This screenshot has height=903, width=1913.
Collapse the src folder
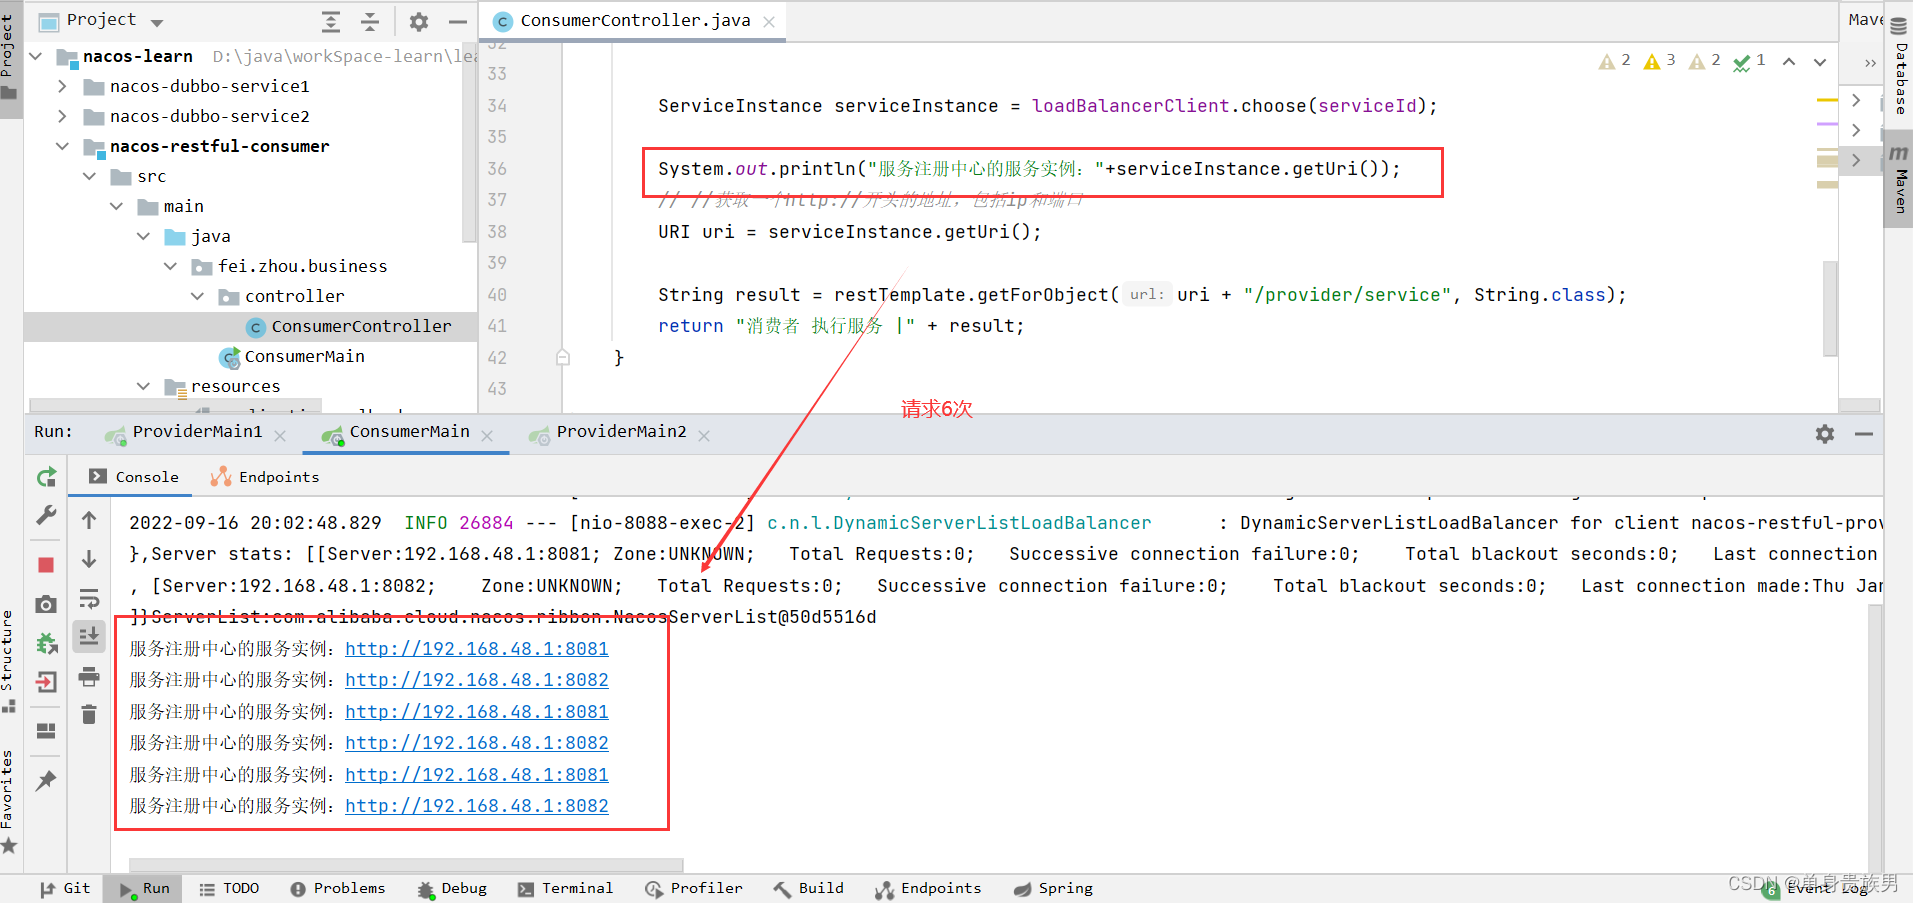(89, 176)
